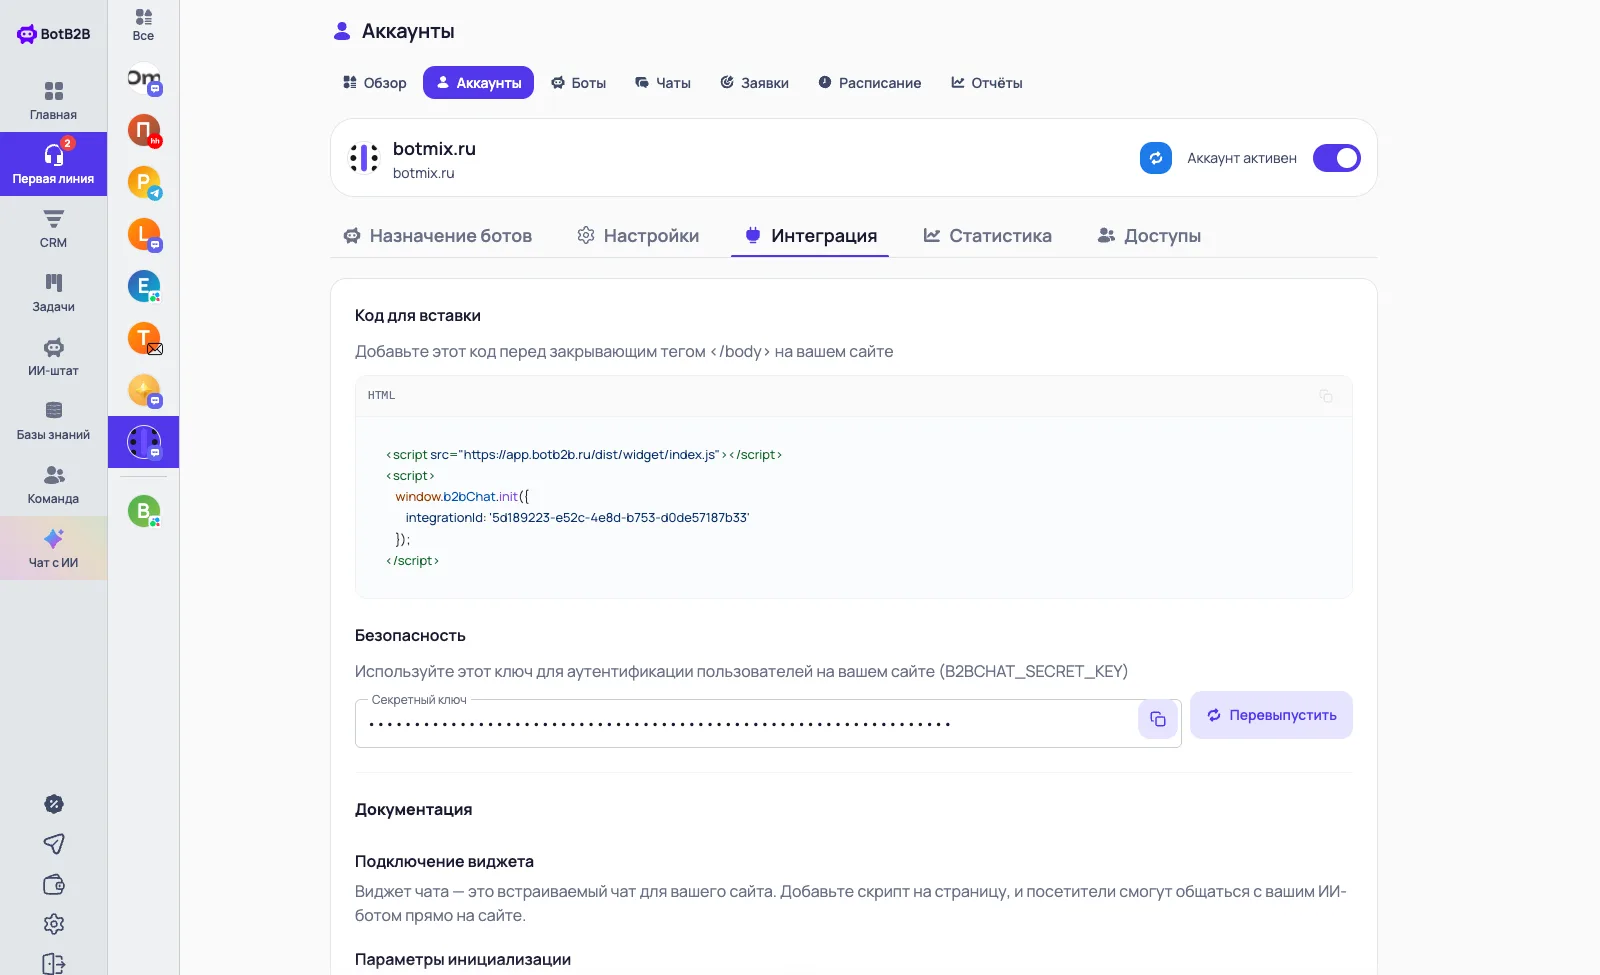
Task: Open the Статистика sub-tab
Action: click(x=988, y=236)
